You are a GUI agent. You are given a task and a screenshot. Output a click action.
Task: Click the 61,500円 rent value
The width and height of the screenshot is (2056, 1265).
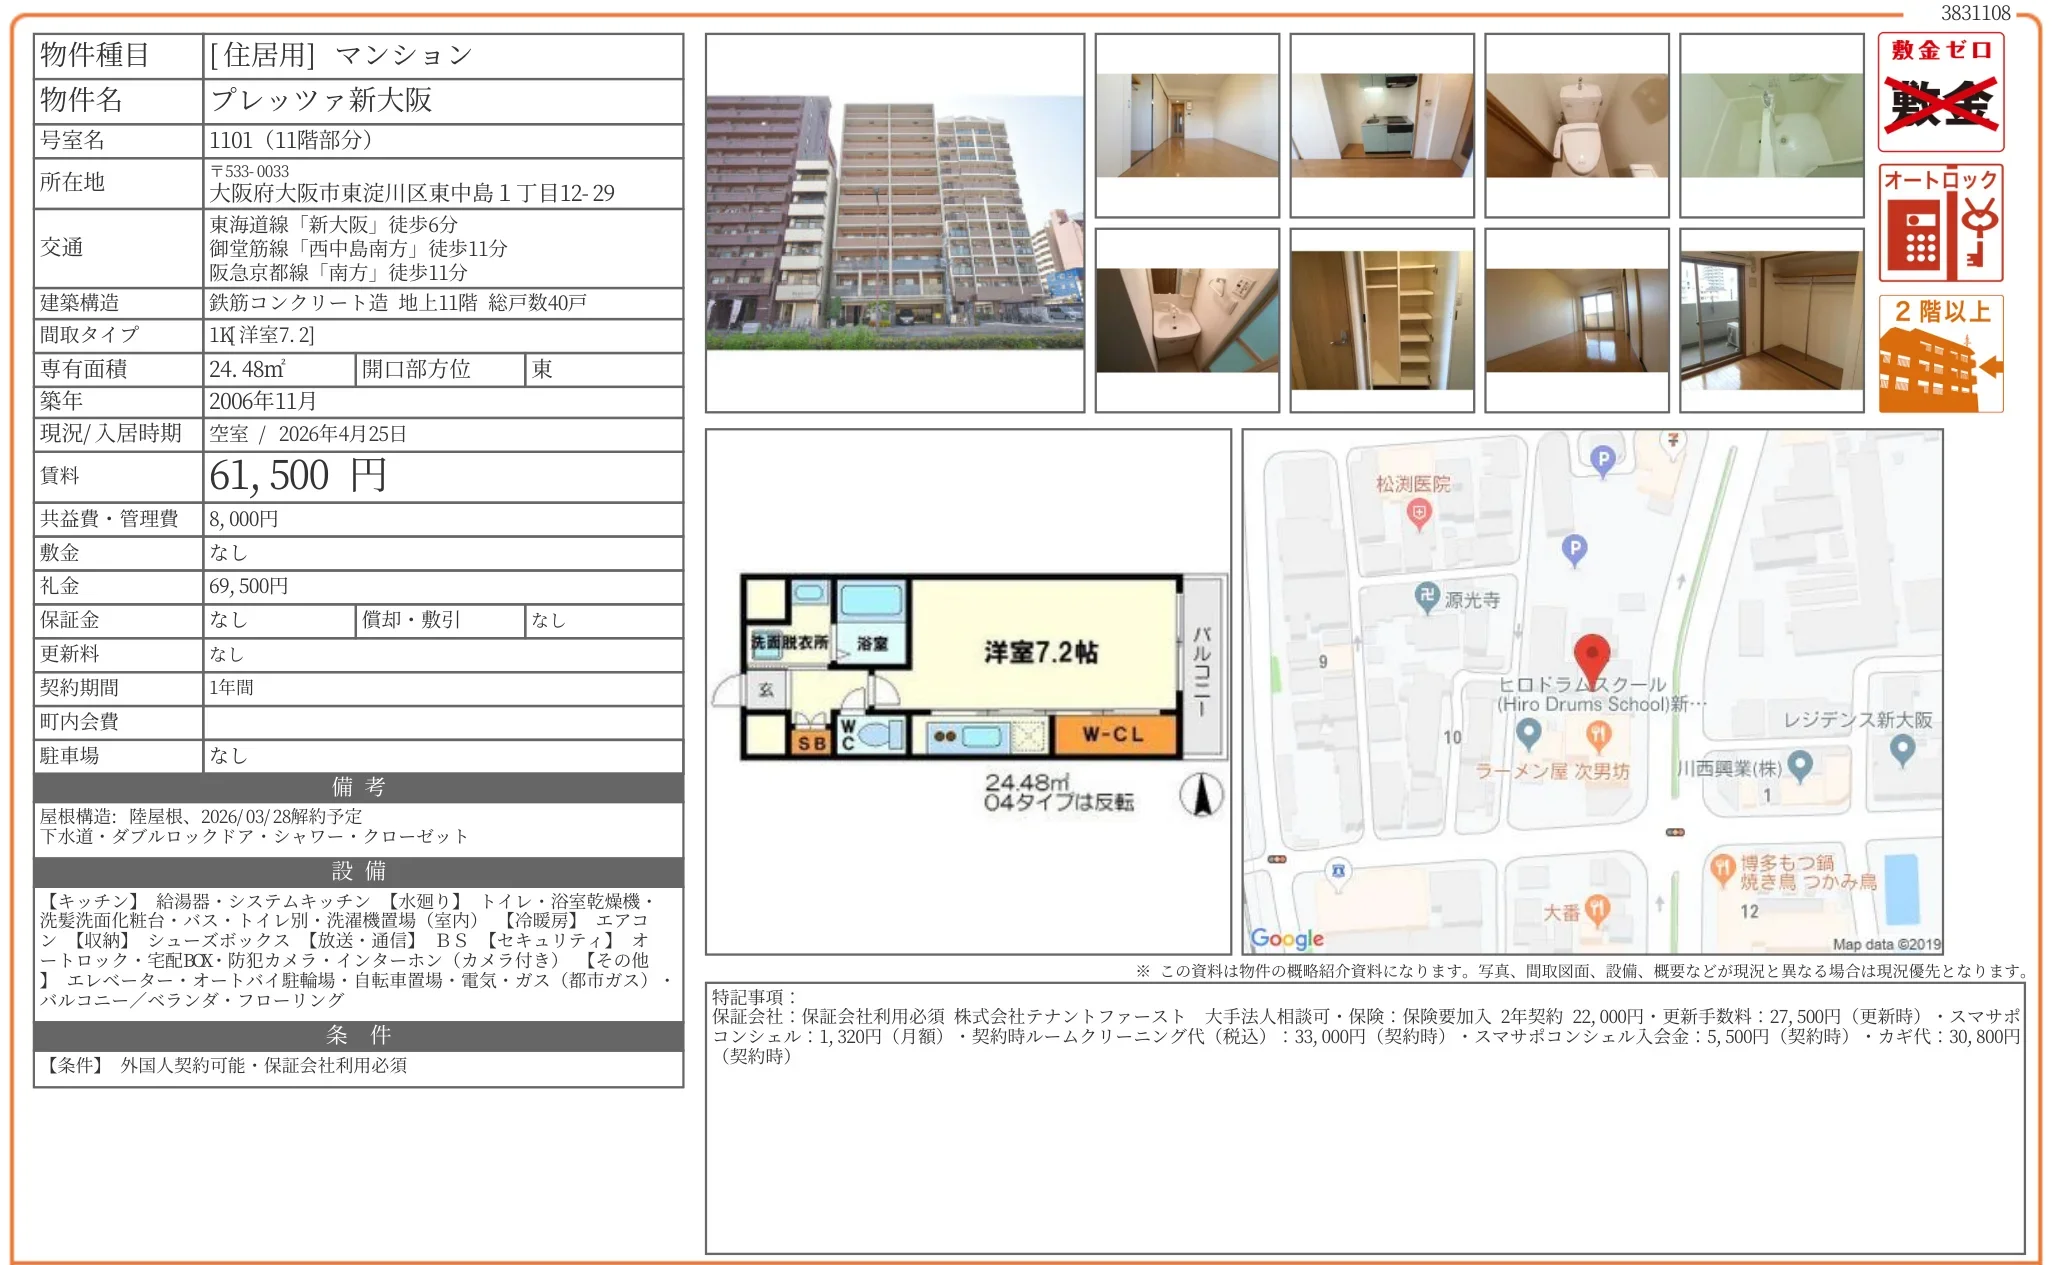coord(297,476)
